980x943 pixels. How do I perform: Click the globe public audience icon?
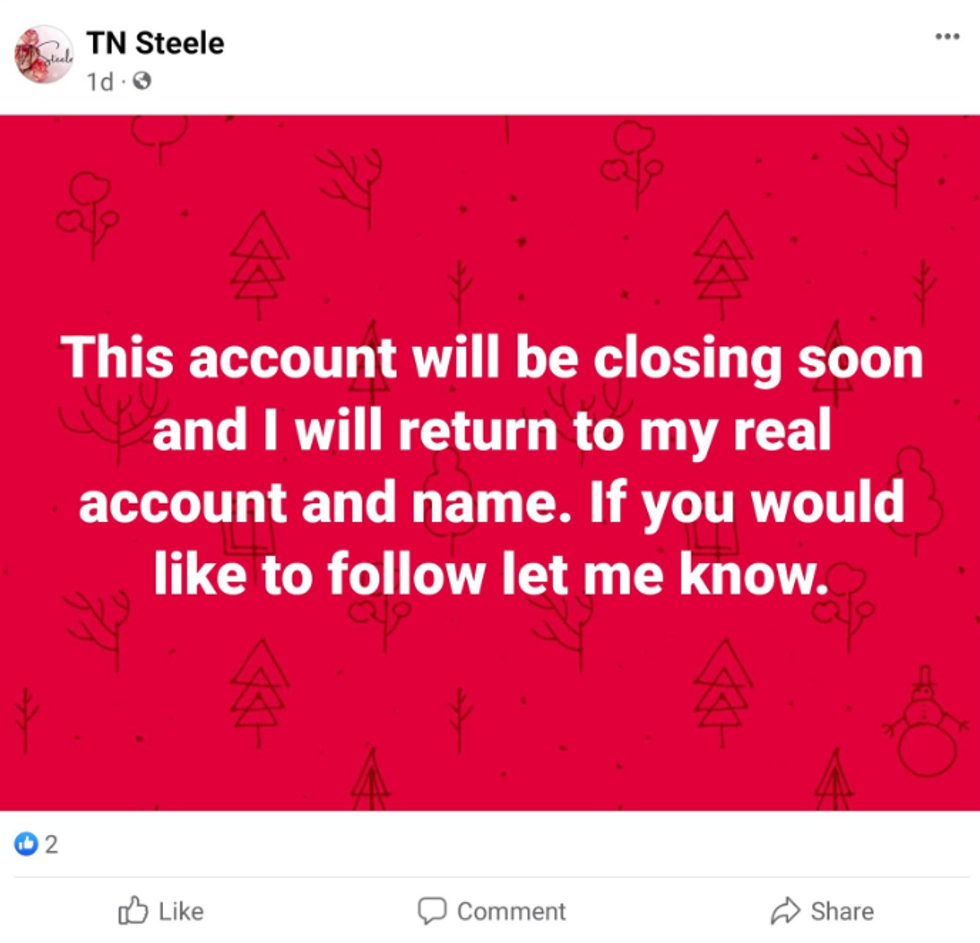click(142, 81)
